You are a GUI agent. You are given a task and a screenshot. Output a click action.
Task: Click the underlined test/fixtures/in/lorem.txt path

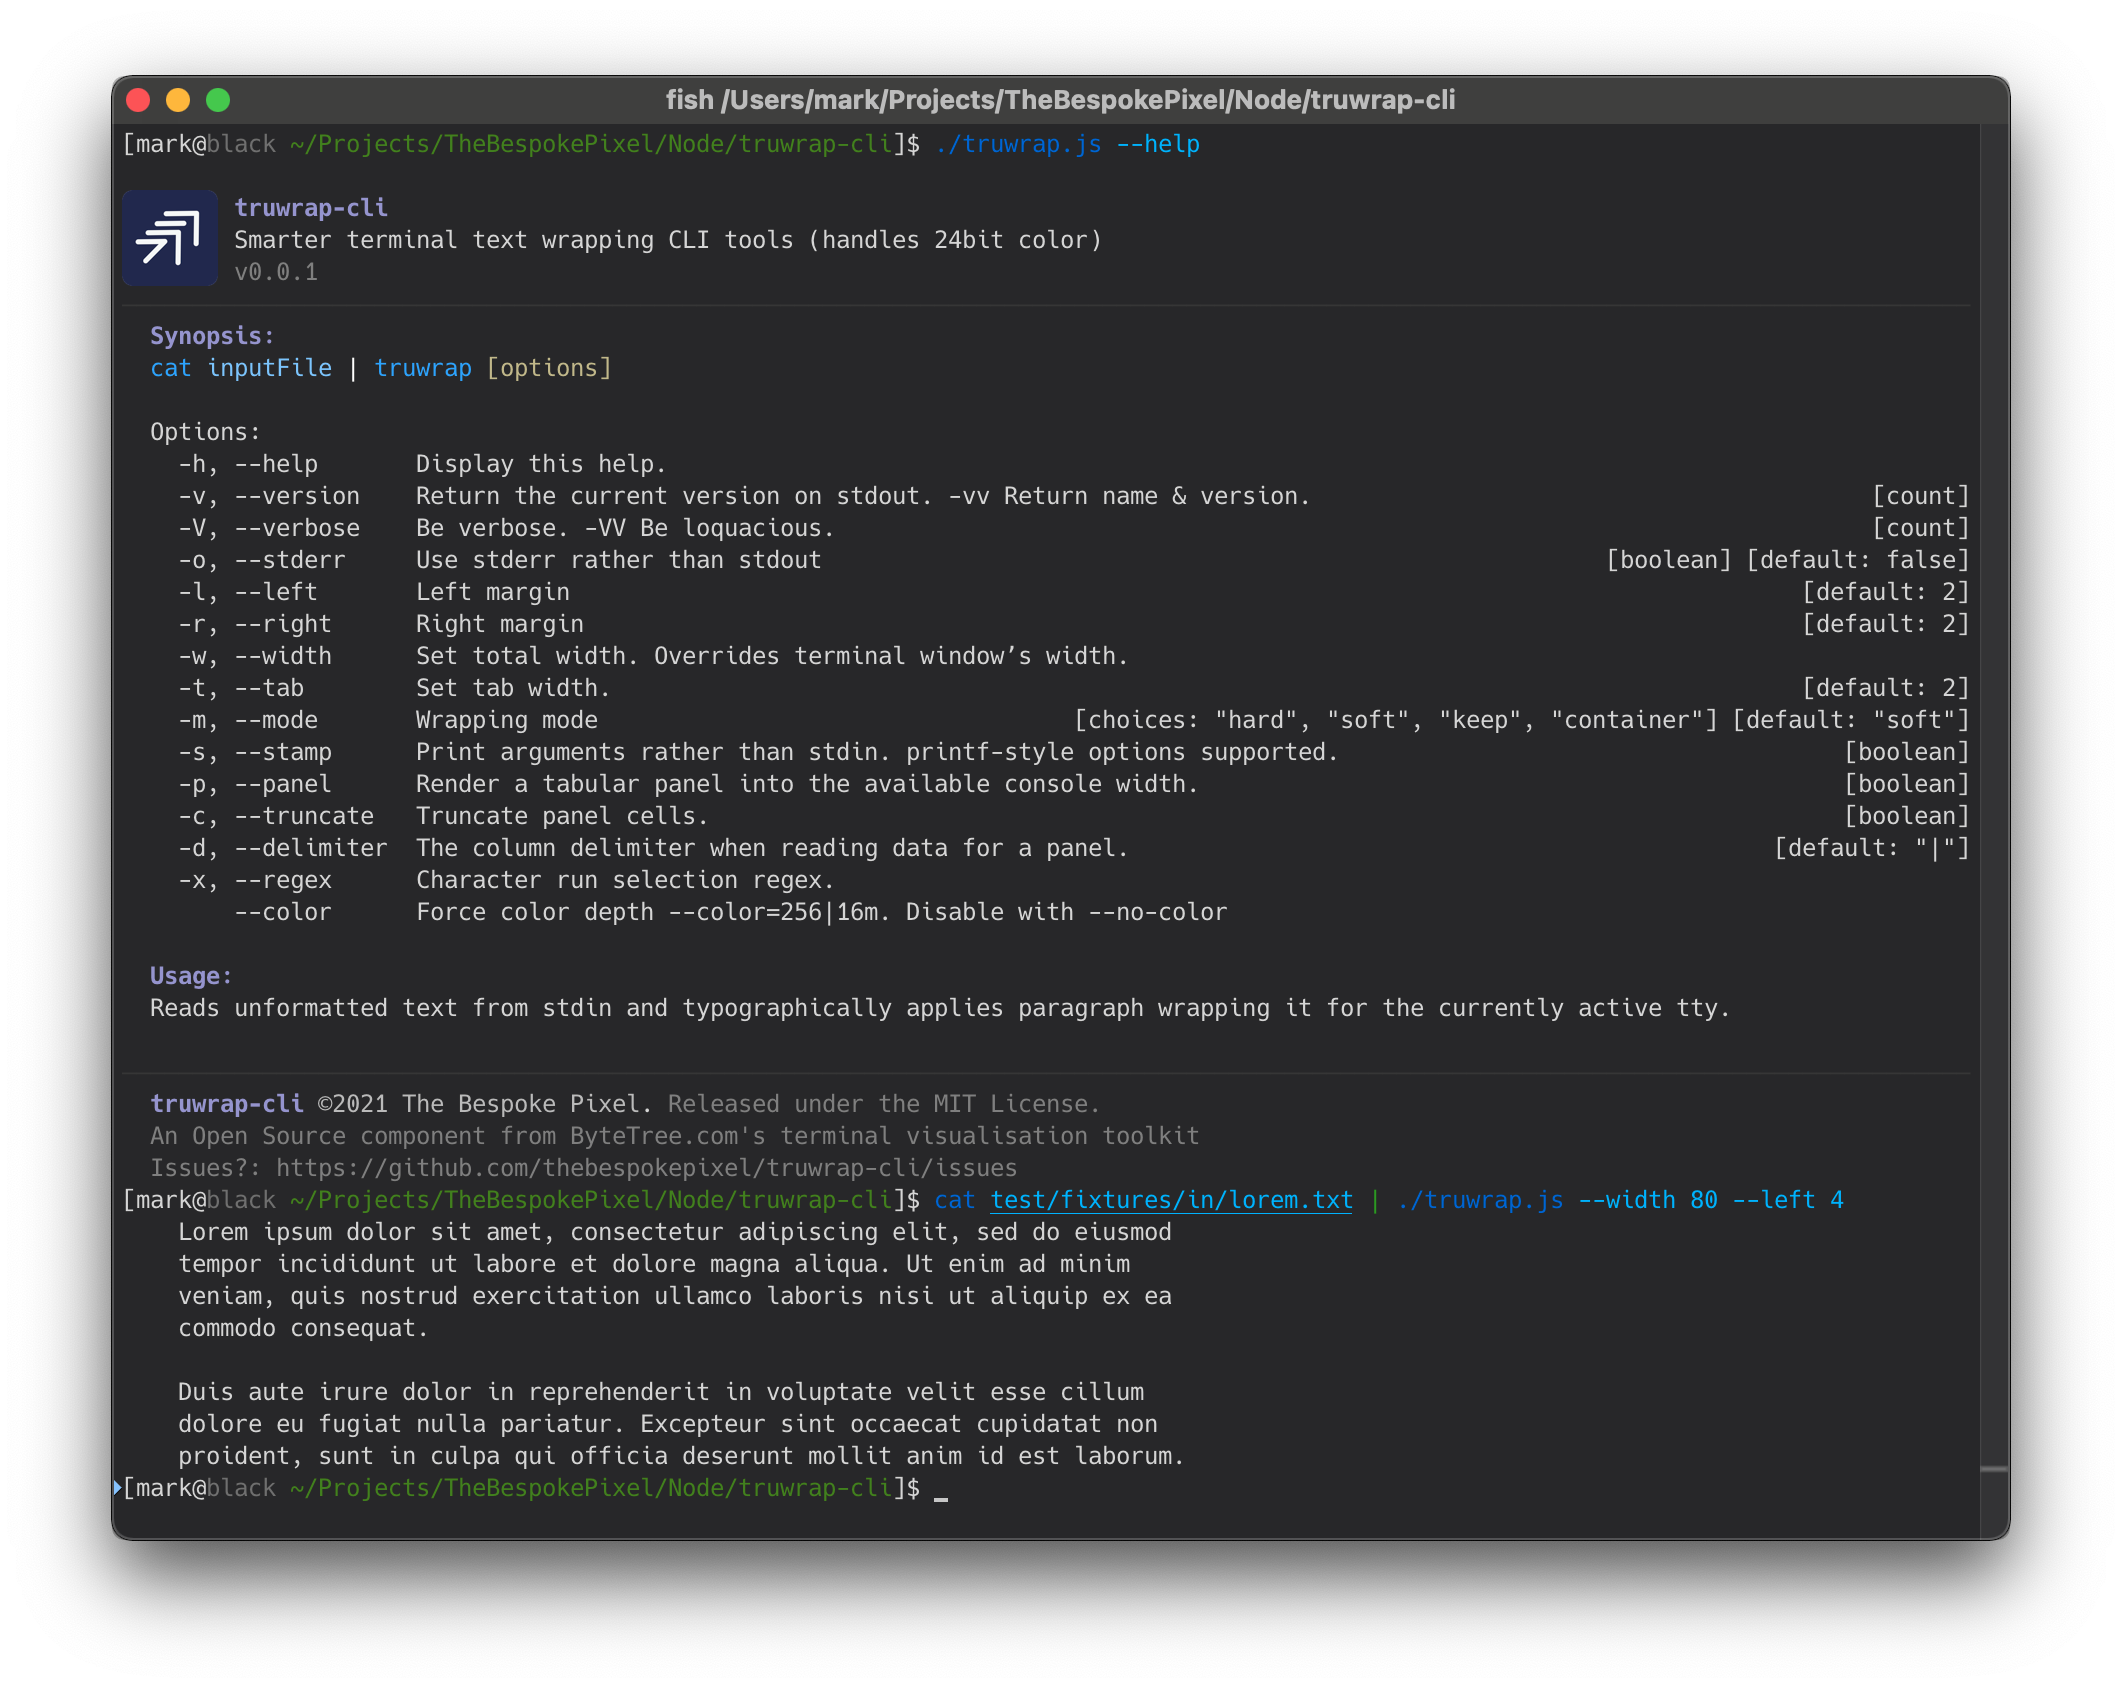tap(1171, 1200)
